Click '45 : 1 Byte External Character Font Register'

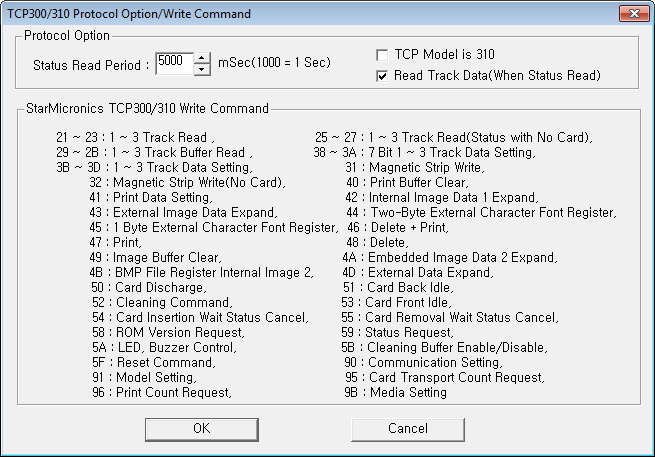point(213,228)
